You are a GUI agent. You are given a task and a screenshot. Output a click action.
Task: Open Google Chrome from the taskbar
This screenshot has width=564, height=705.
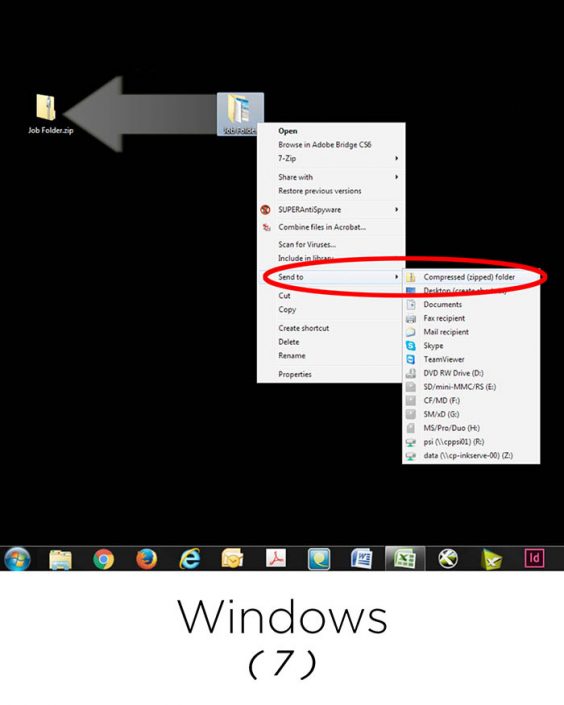coord(103,559)
